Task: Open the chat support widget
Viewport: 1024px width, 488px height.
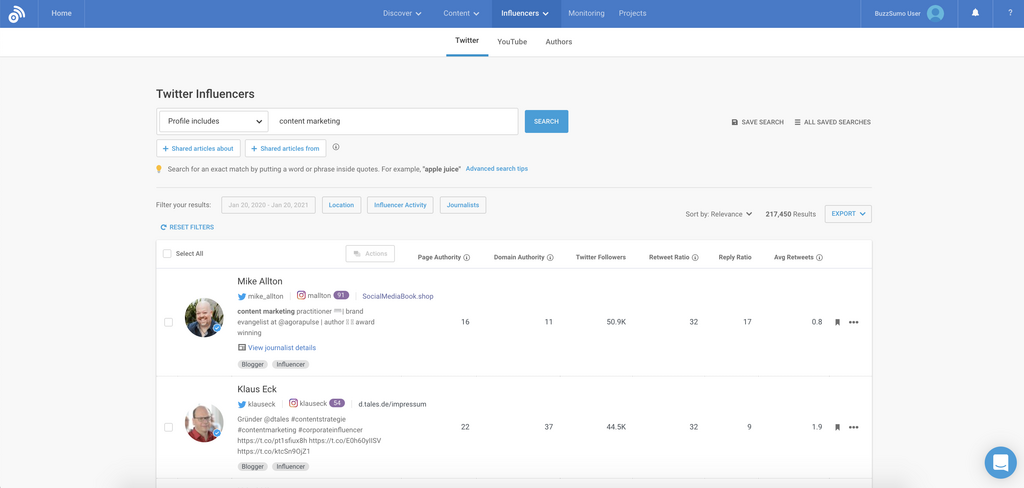Action: pyautogui.click(x=1000, y=462)
